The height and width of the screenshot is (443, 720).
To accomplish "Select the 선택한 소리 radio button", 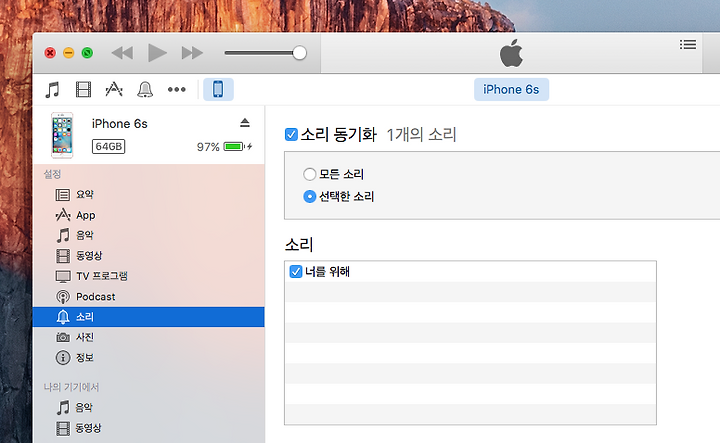I will 309,196.
